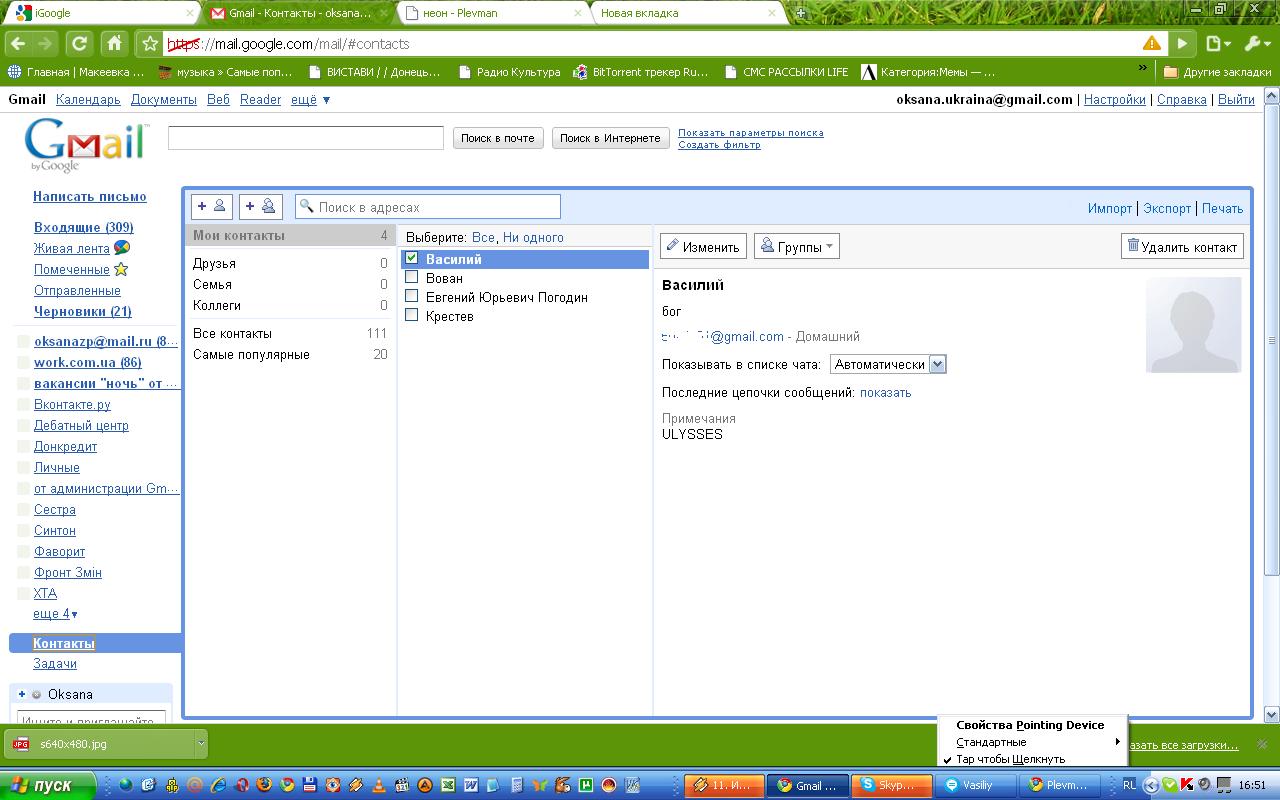Check the Евгений Юрьевич Погодин checkbox
This screenshot has width=1280, height=800.
pos(412,297)
